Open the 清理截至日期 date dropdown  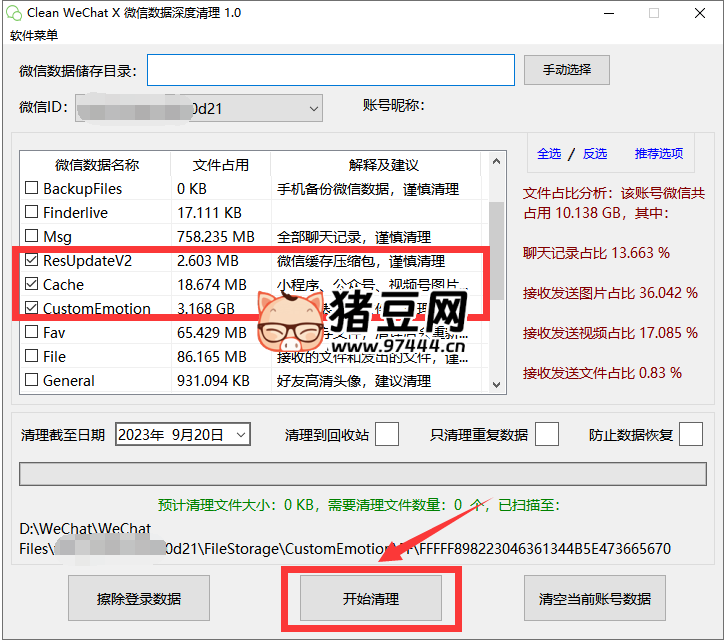coord(241,435)
